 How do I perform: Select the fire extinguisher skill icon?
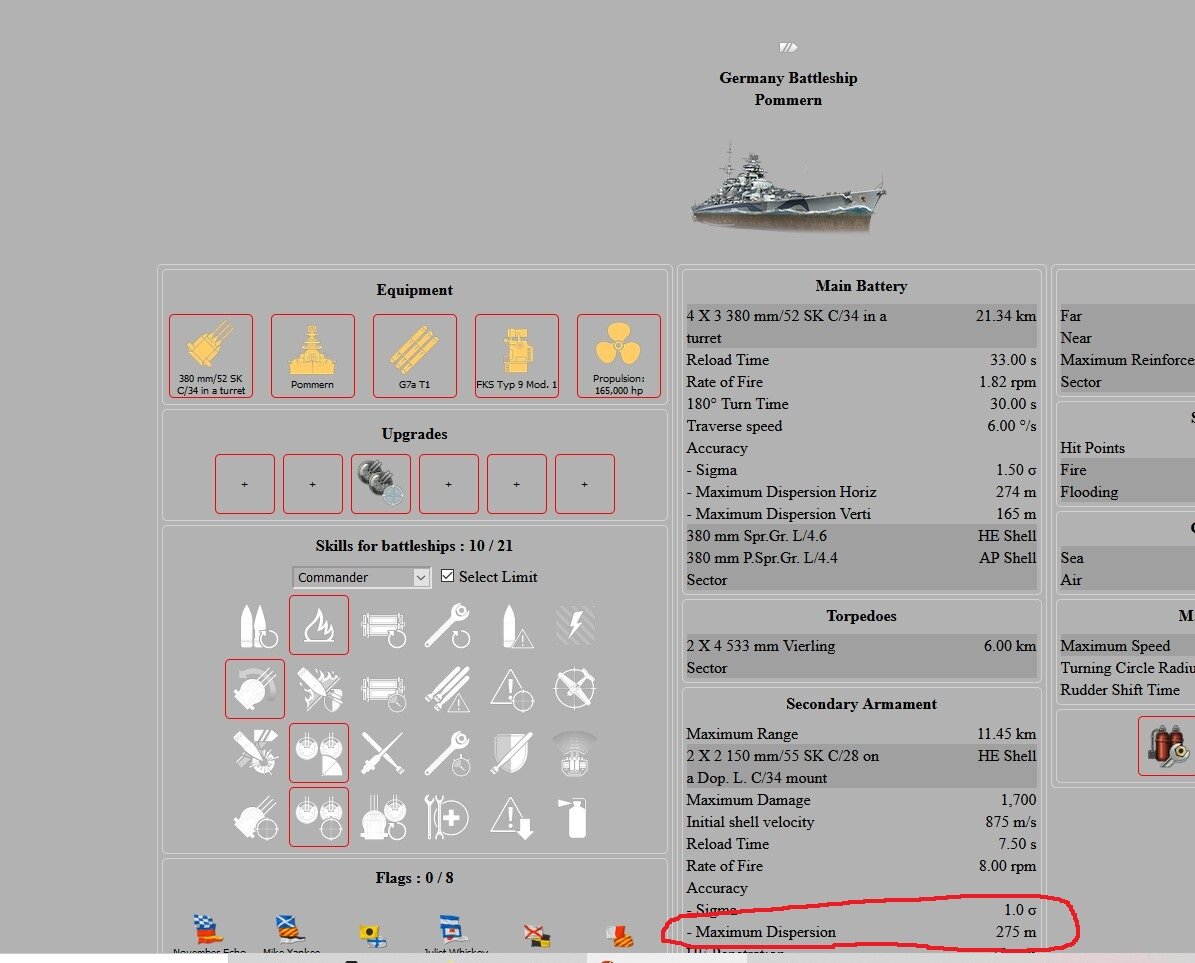[x=574, y=817]
